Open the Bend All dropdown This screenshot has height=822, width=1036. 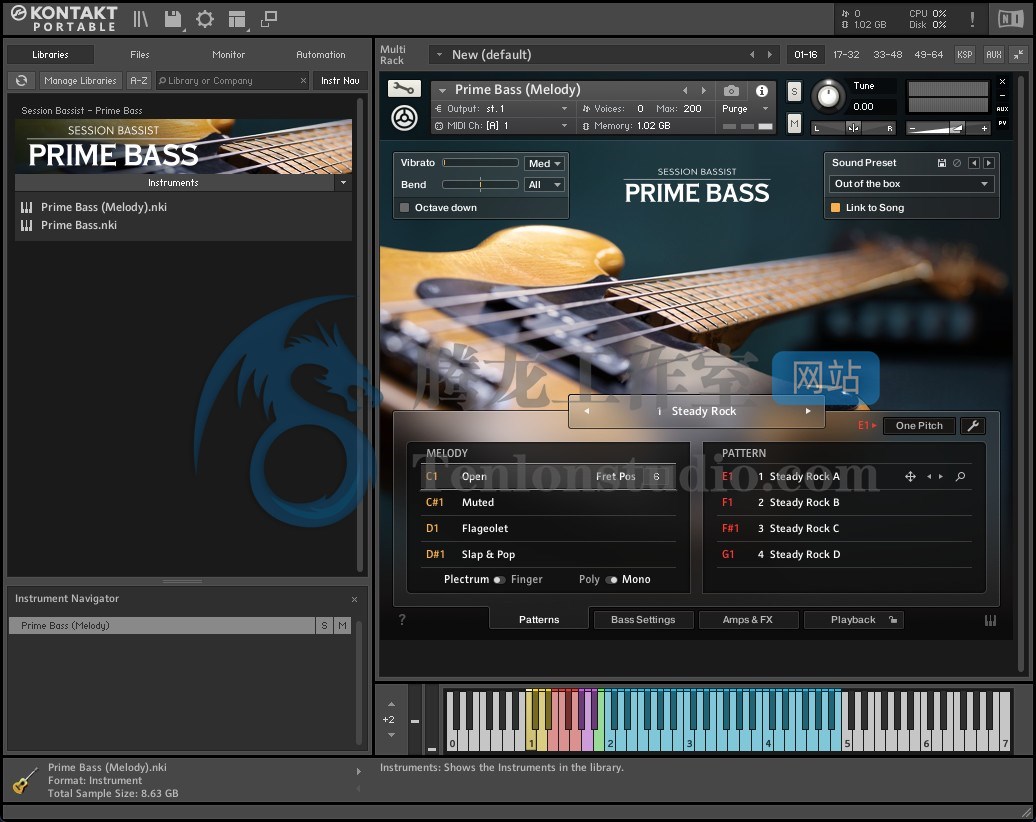[544, 184]
